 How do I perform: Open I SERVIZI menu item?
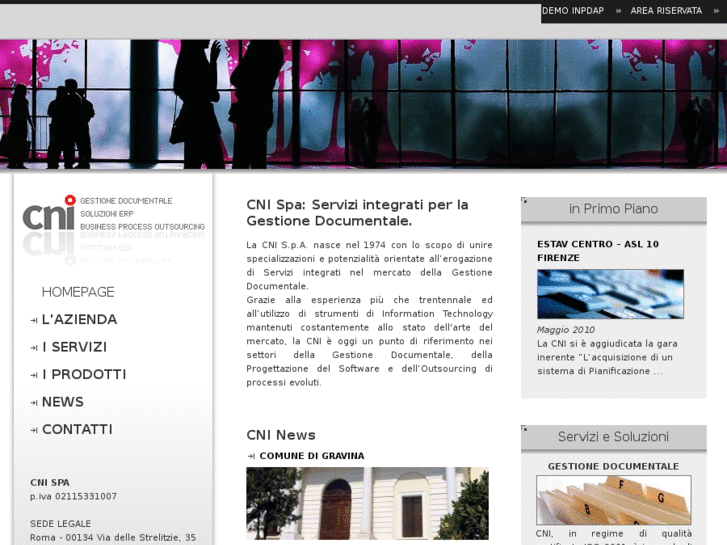75,346
